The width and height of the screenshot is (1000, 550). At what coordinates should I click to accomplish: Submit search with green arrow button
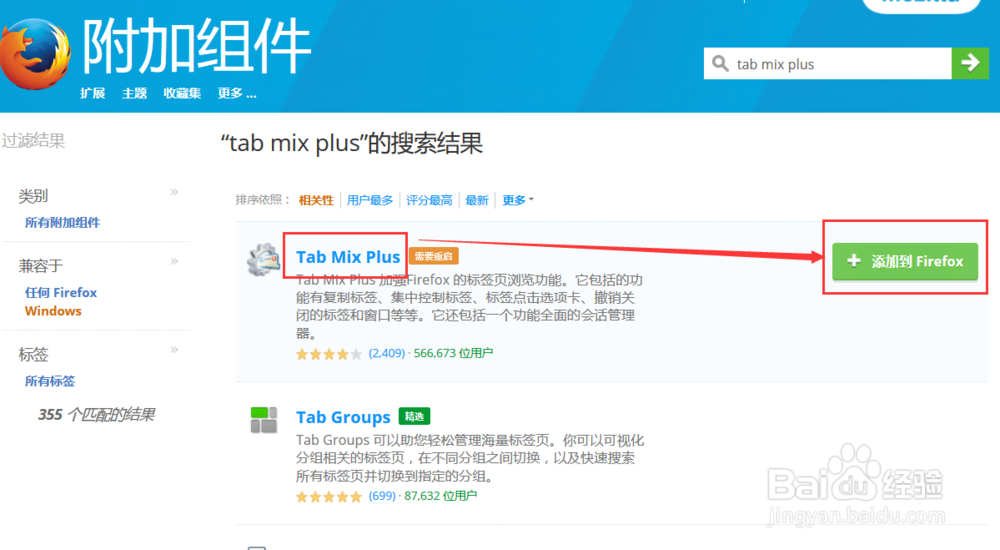click(x=970, y=63)
